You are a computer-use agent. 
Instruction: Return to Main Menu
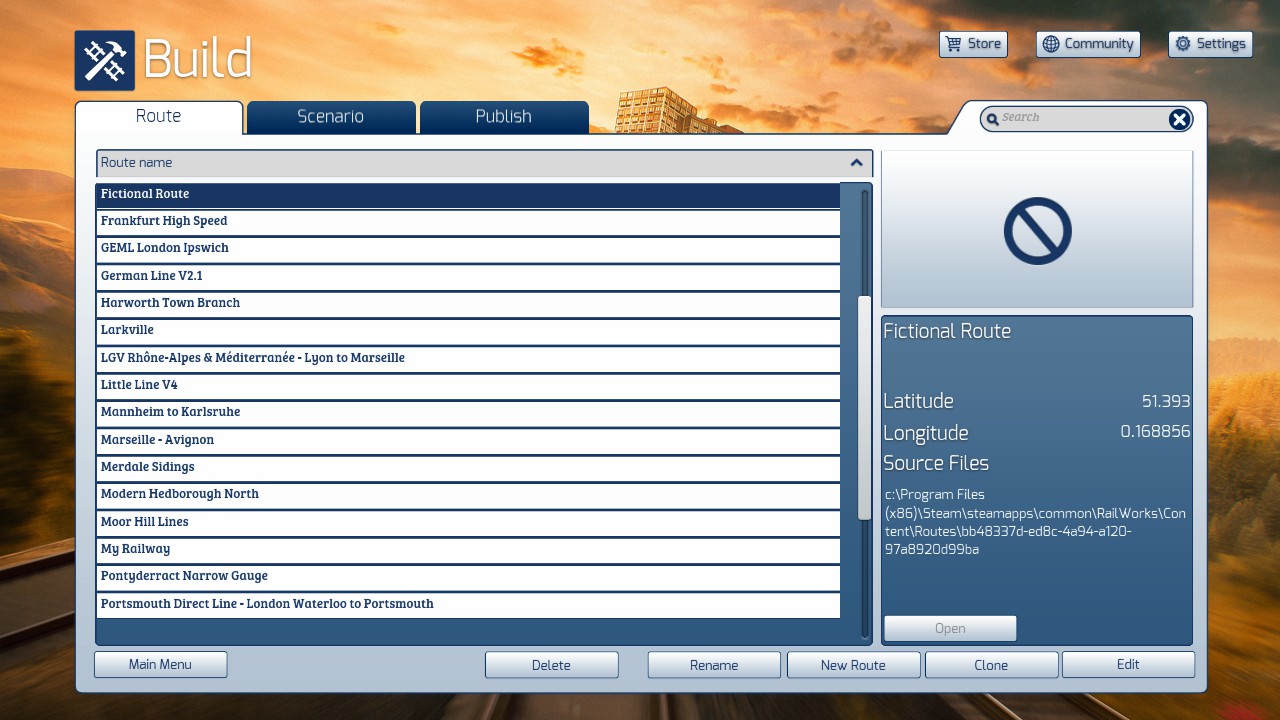click(x=160, y=664)
